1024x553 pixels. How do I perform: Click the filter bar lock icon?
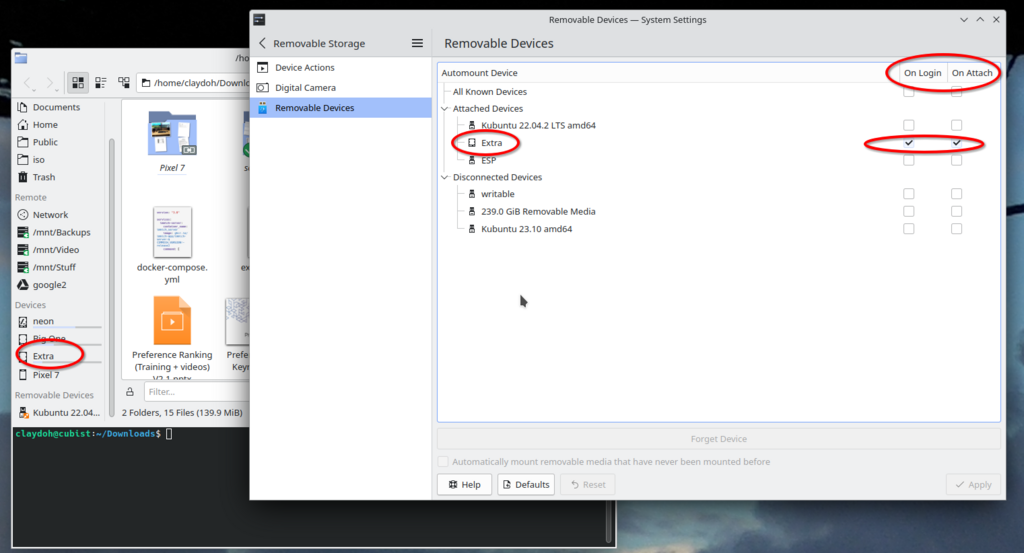click(x=130, y=392)
